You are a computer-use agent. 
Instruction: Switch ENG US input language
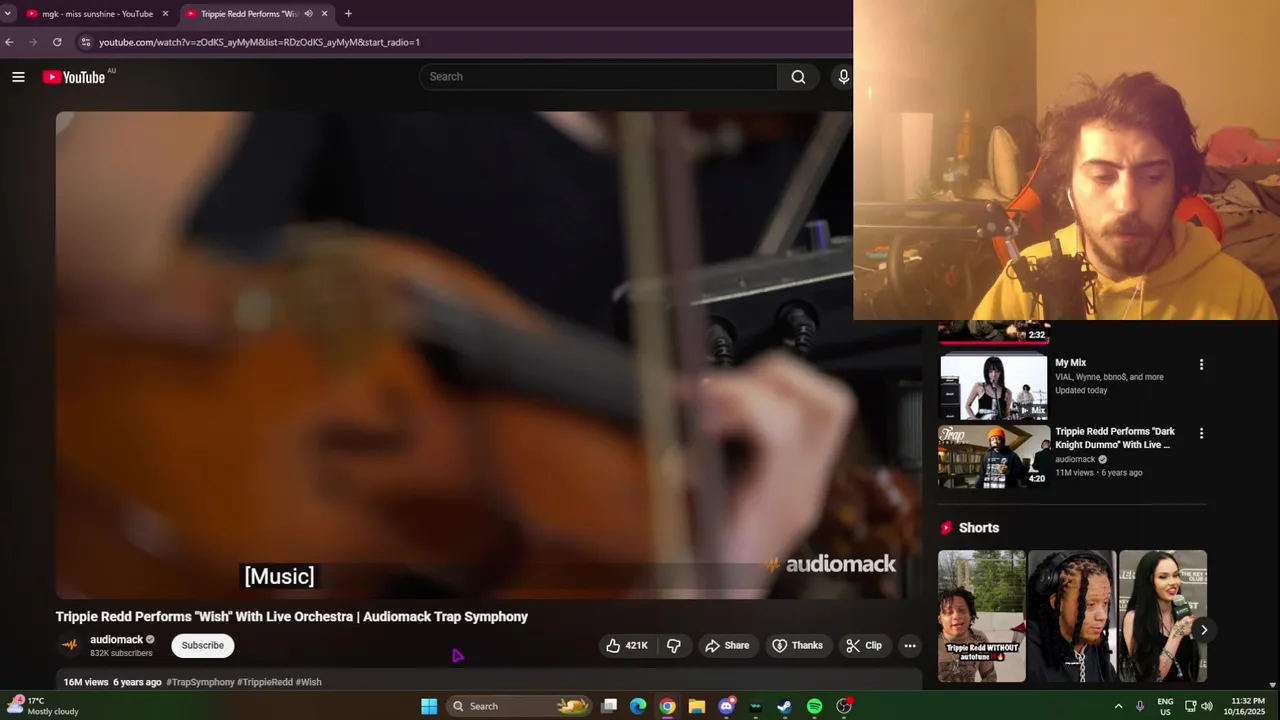(x=1165, y=706)
